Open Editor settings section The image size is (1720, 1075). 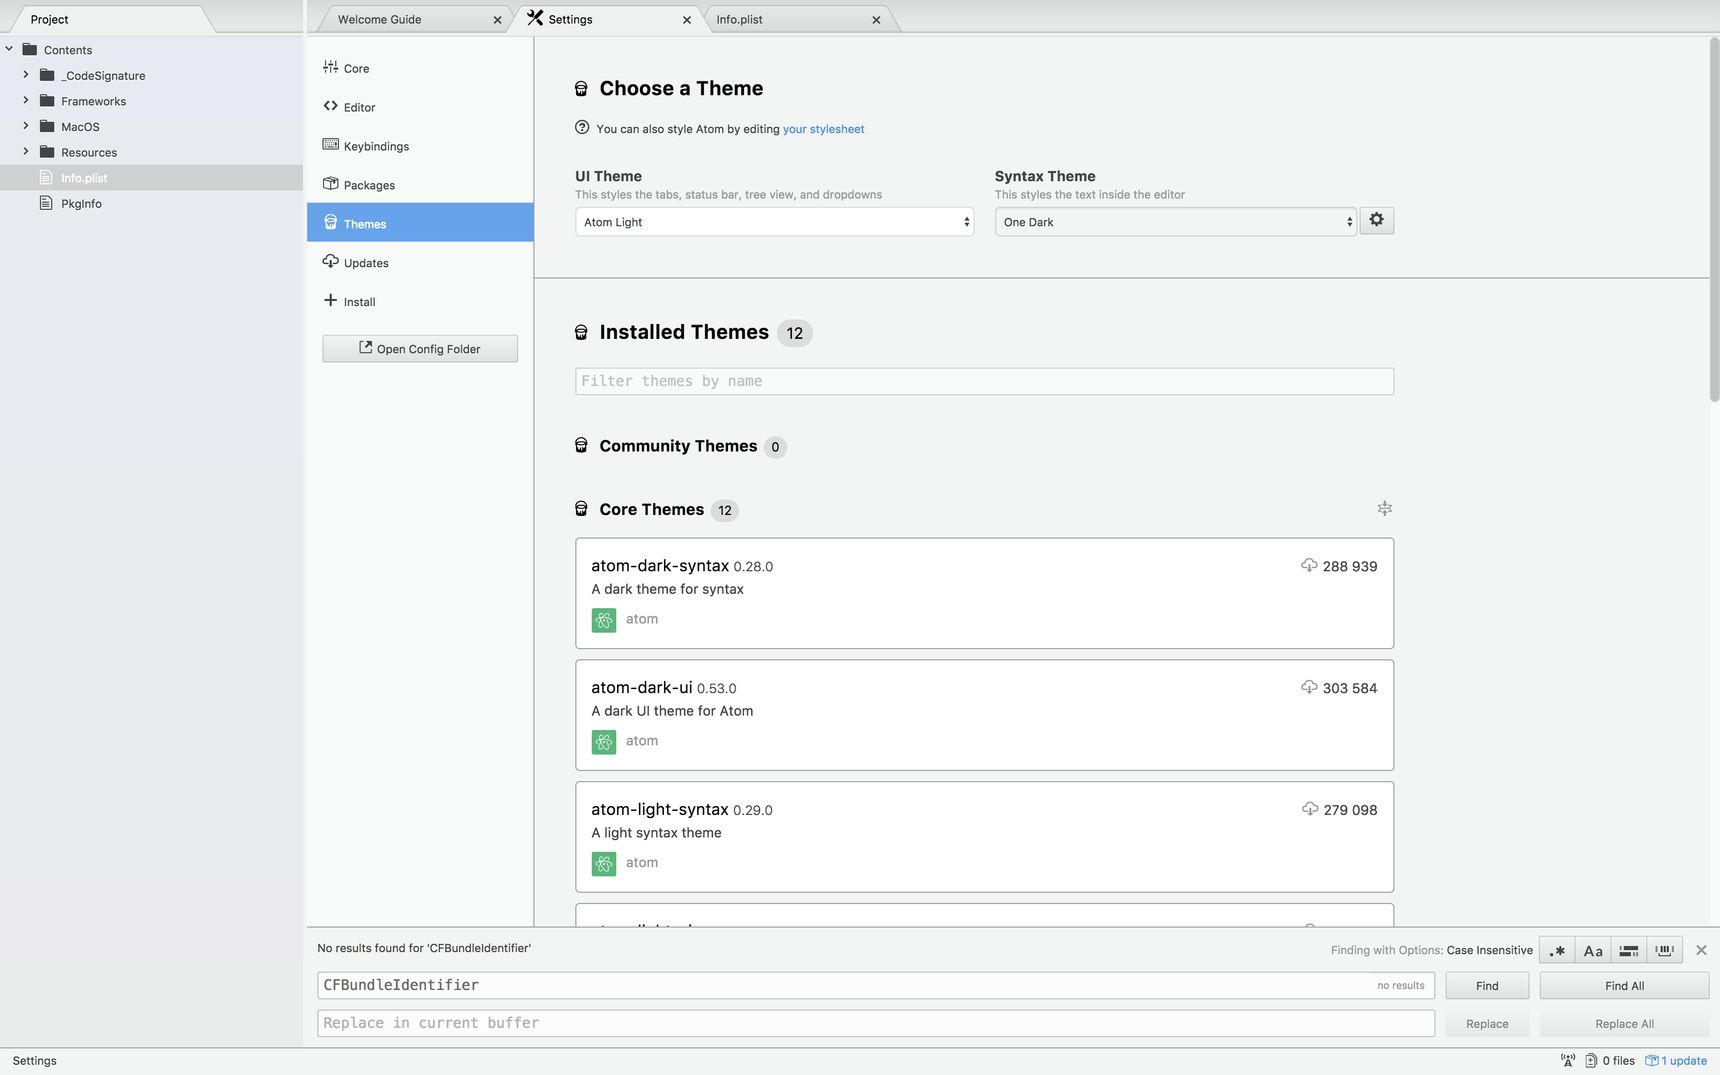pos(420,107)
